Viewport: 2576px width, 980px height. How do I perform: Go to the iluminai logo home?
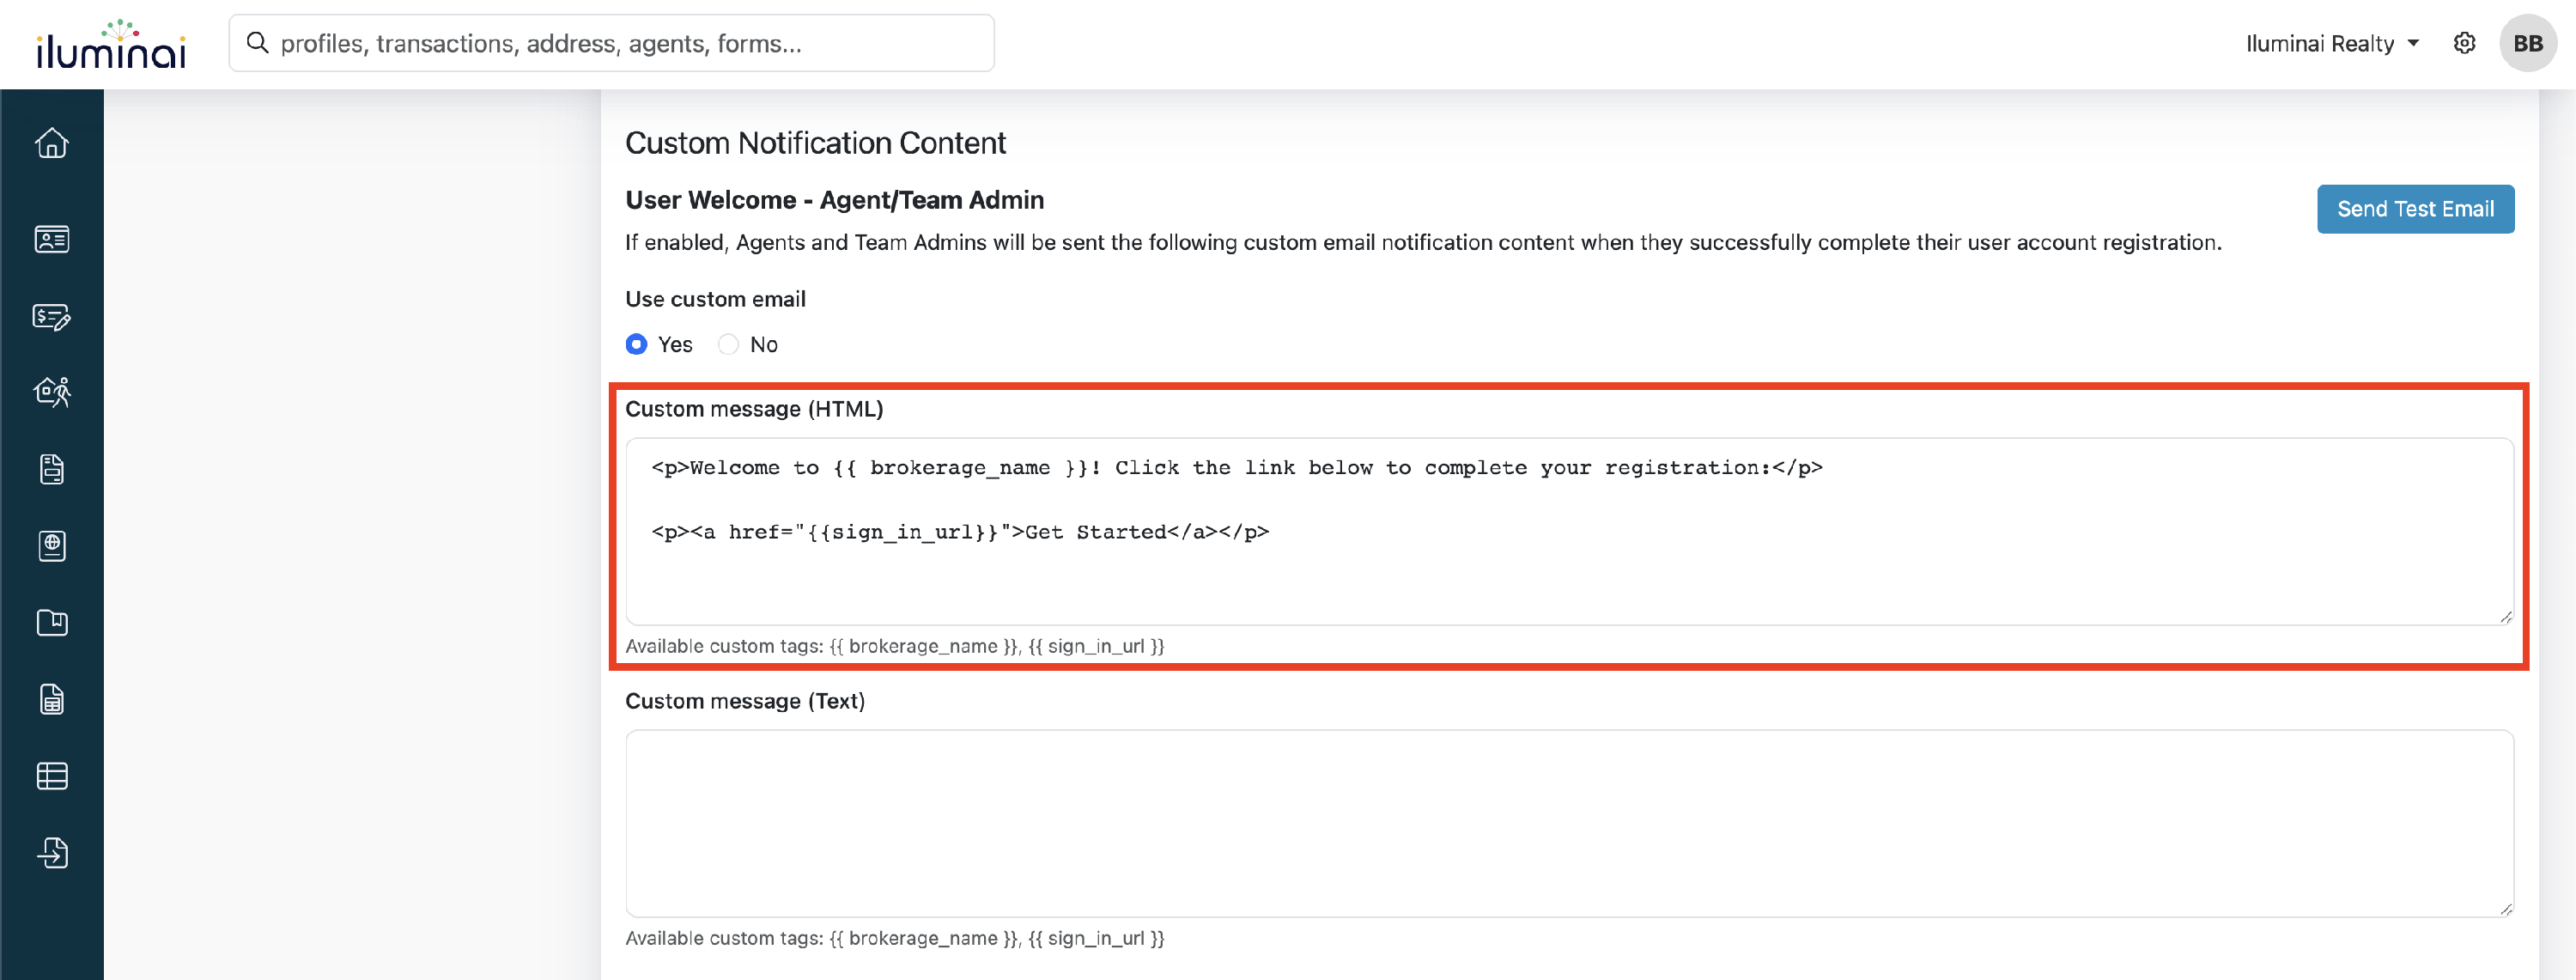point(111,44)
